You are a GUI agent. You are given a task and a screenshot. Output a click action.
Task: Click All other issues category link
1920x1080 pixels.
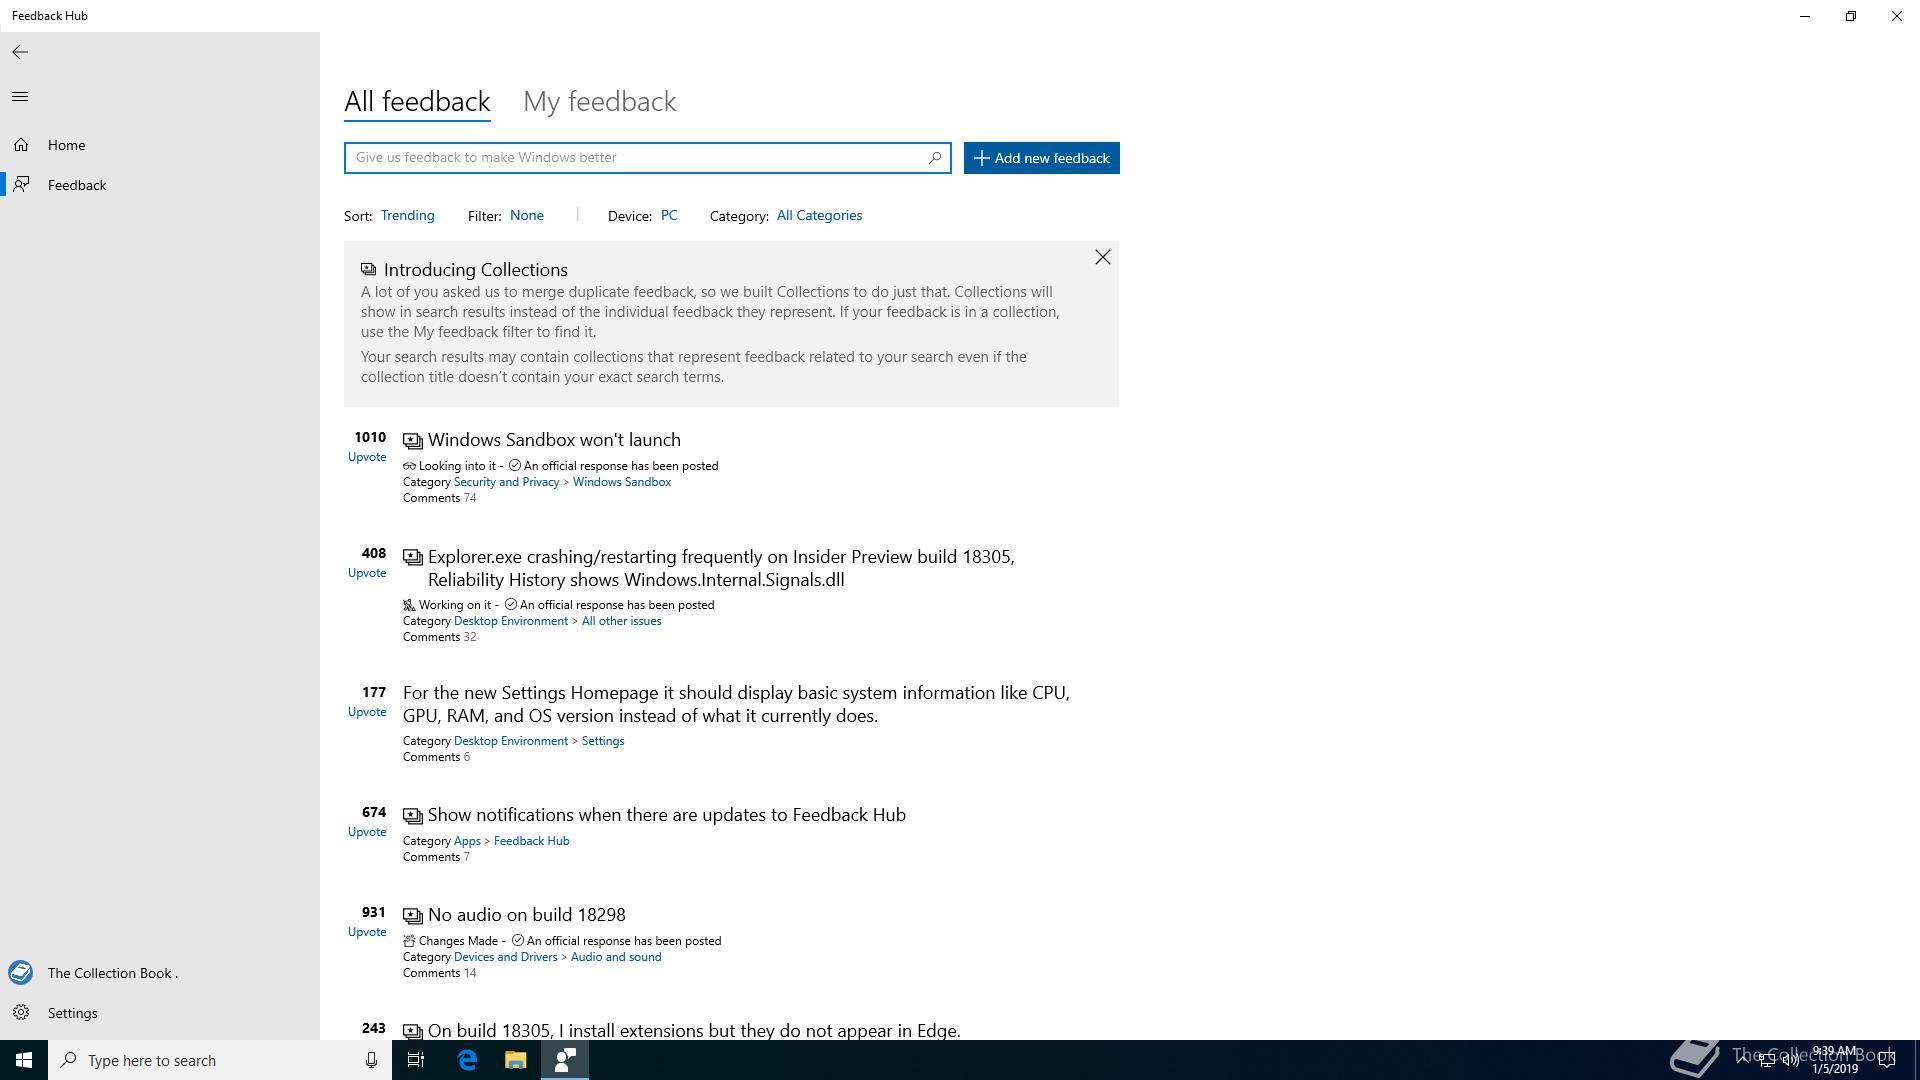tap(621, 621)
